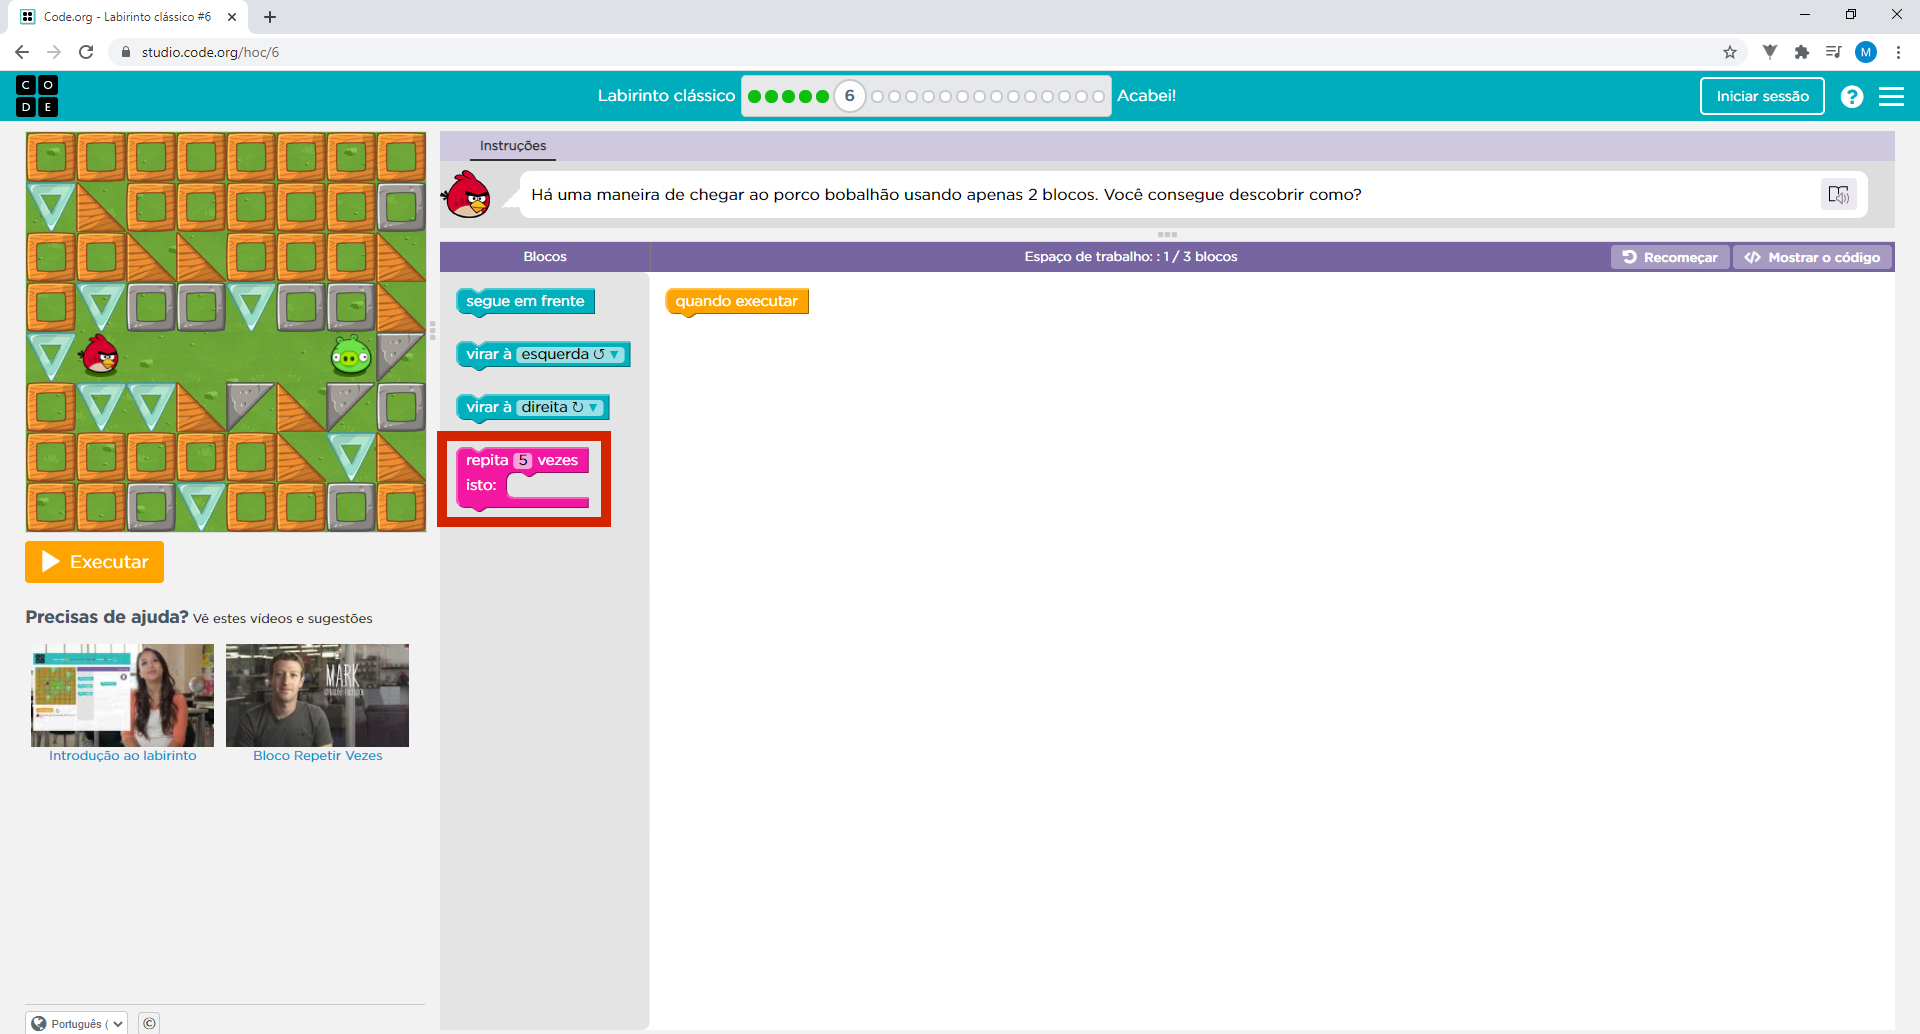Jump to puzzle 7 progress dot

point(878,97)
